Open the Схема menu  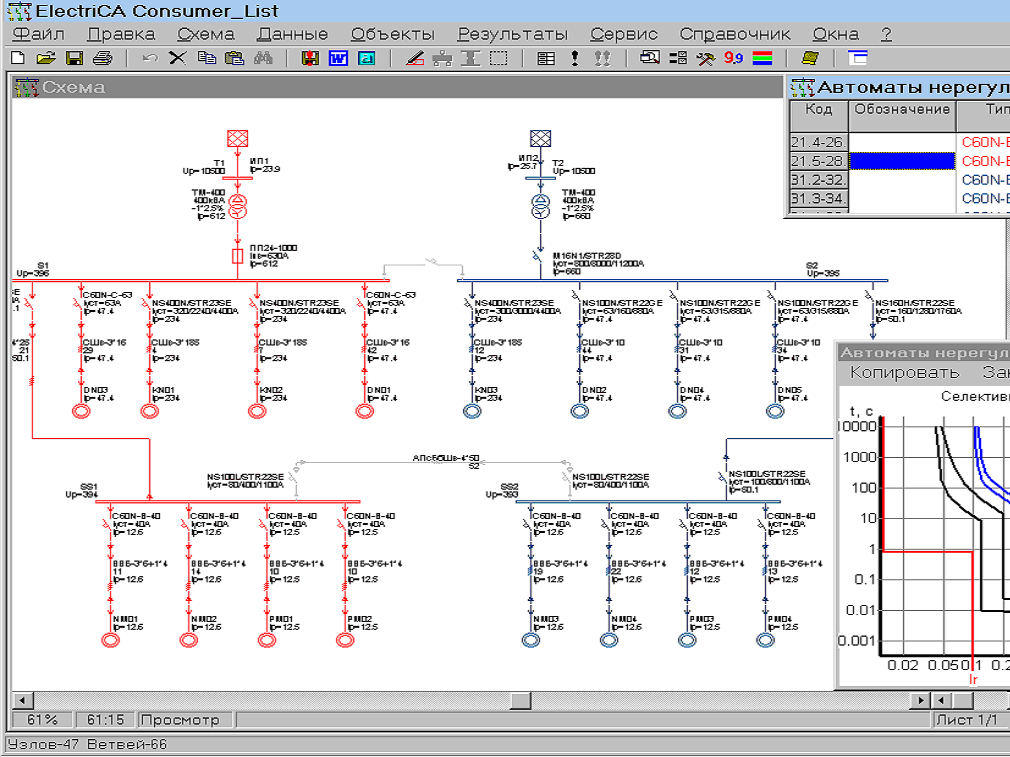pos(206,34)
